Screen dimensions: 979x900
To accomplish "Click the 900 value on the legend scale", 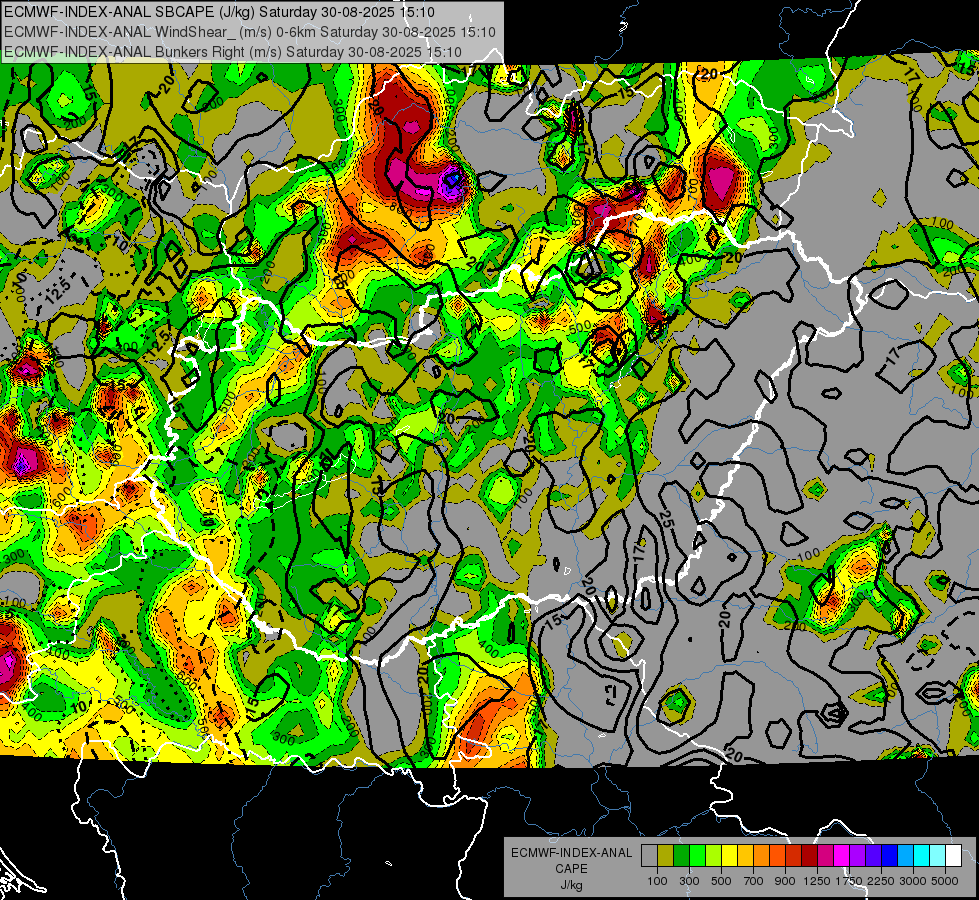I will (x=785, y=881).
